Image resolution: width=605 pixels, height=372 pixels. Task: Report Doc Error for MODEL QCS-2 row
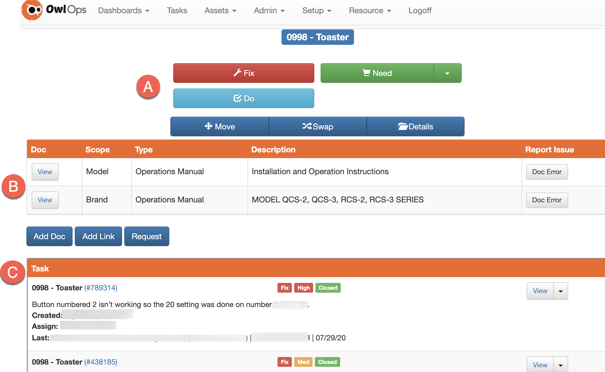547,200
